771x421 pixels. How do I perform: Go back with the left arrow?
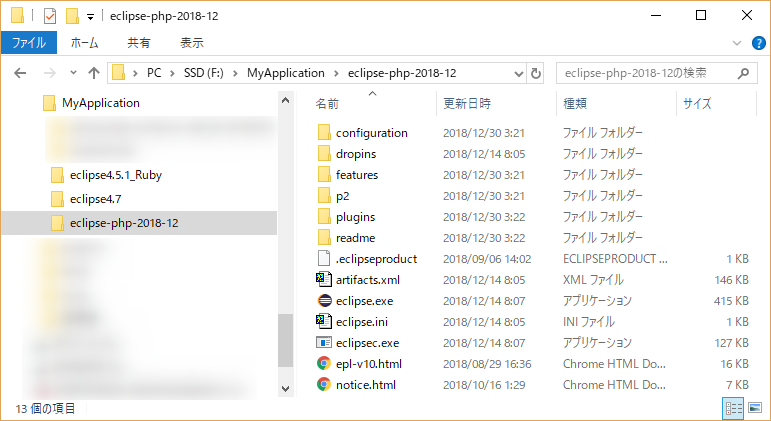(x=20, y=73)
